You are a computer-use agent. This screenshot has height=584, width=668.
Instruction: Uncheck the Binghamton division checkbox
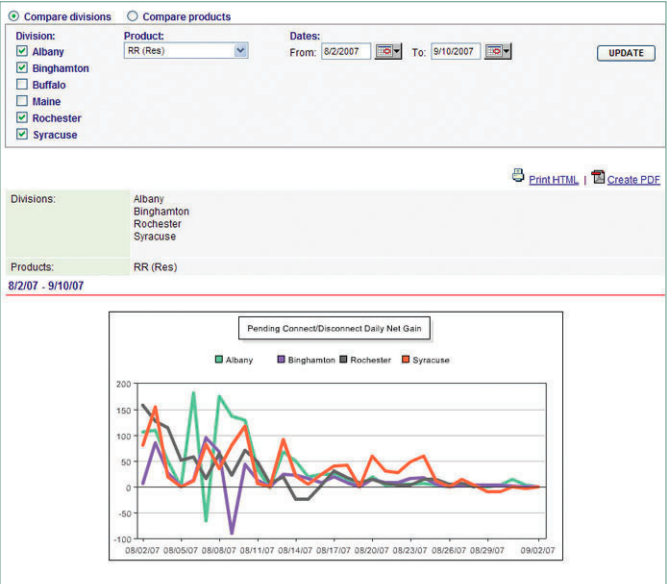coord(22,68)
